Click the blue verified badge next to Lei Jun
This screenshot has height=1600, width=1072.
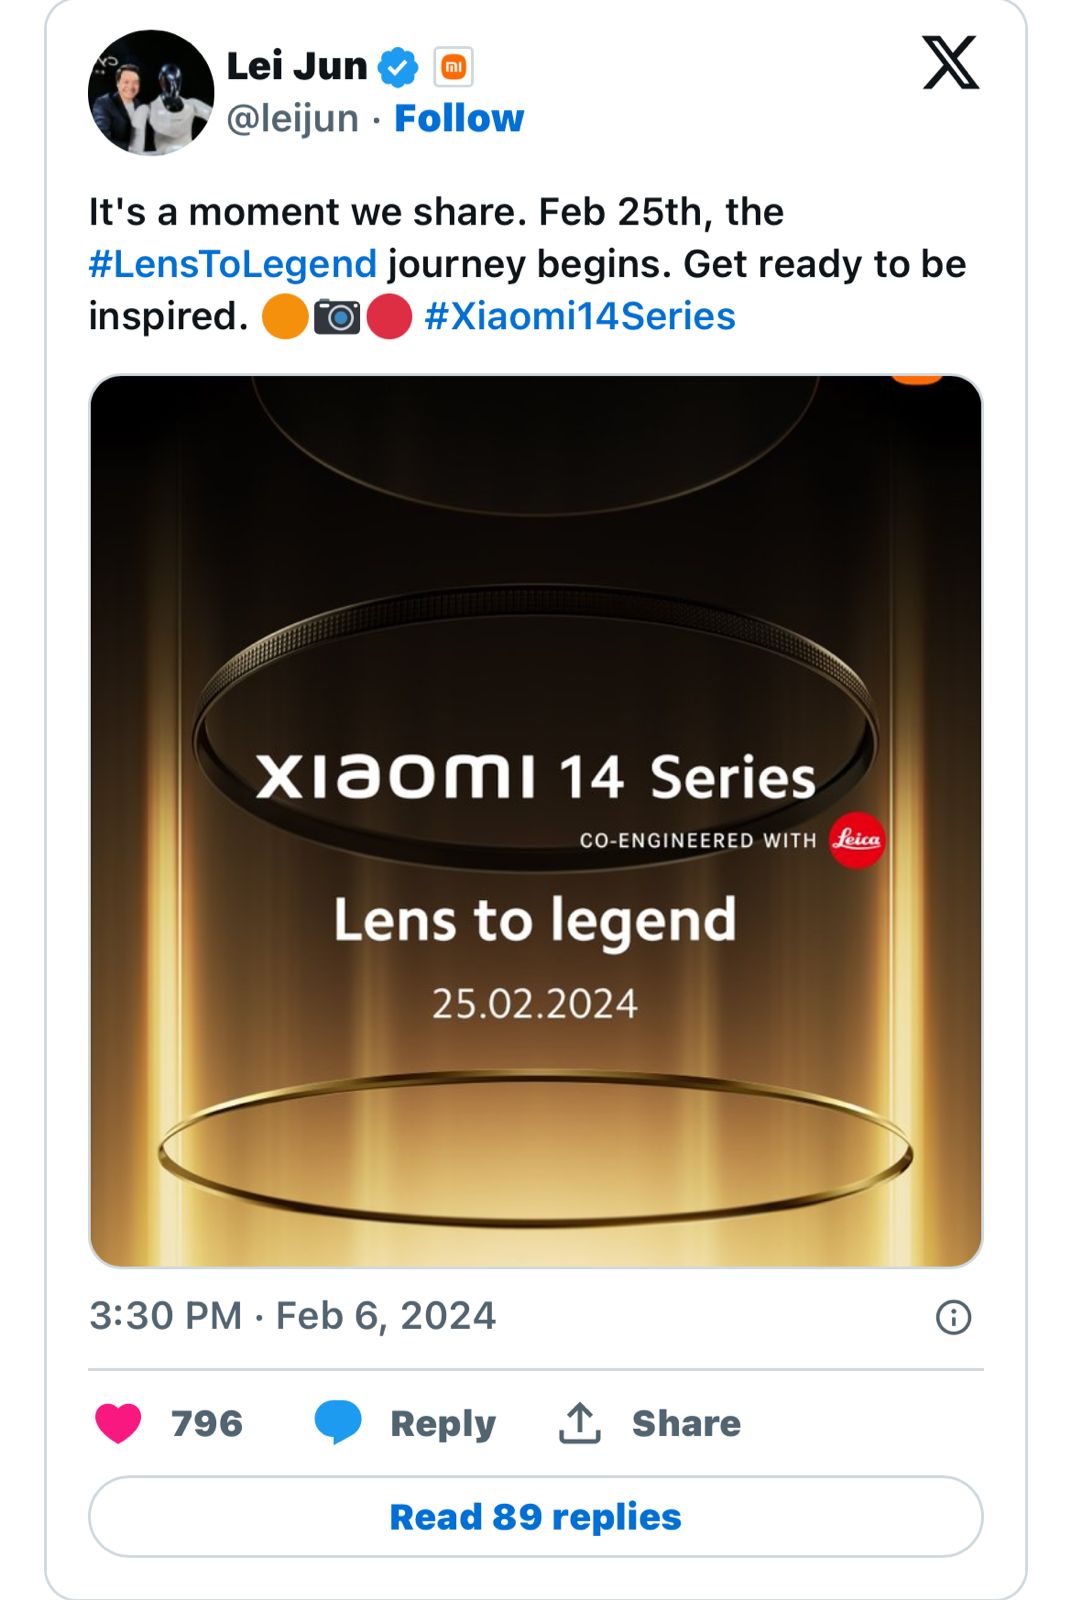tap(397, 65)
